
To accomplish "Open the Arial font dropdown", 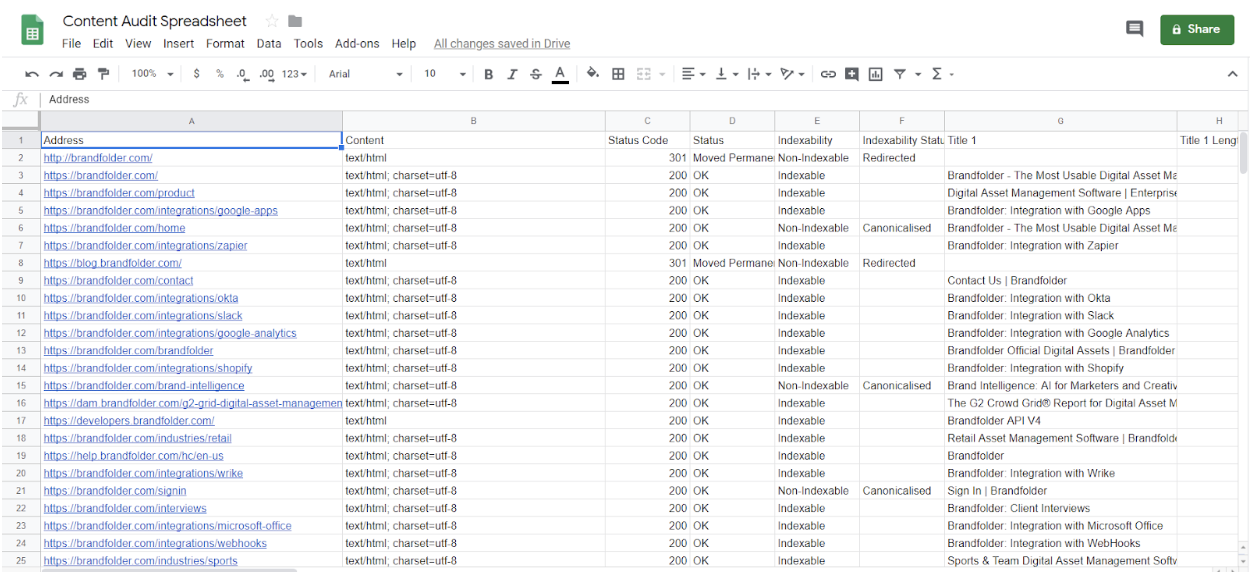I will pos(366,74).
